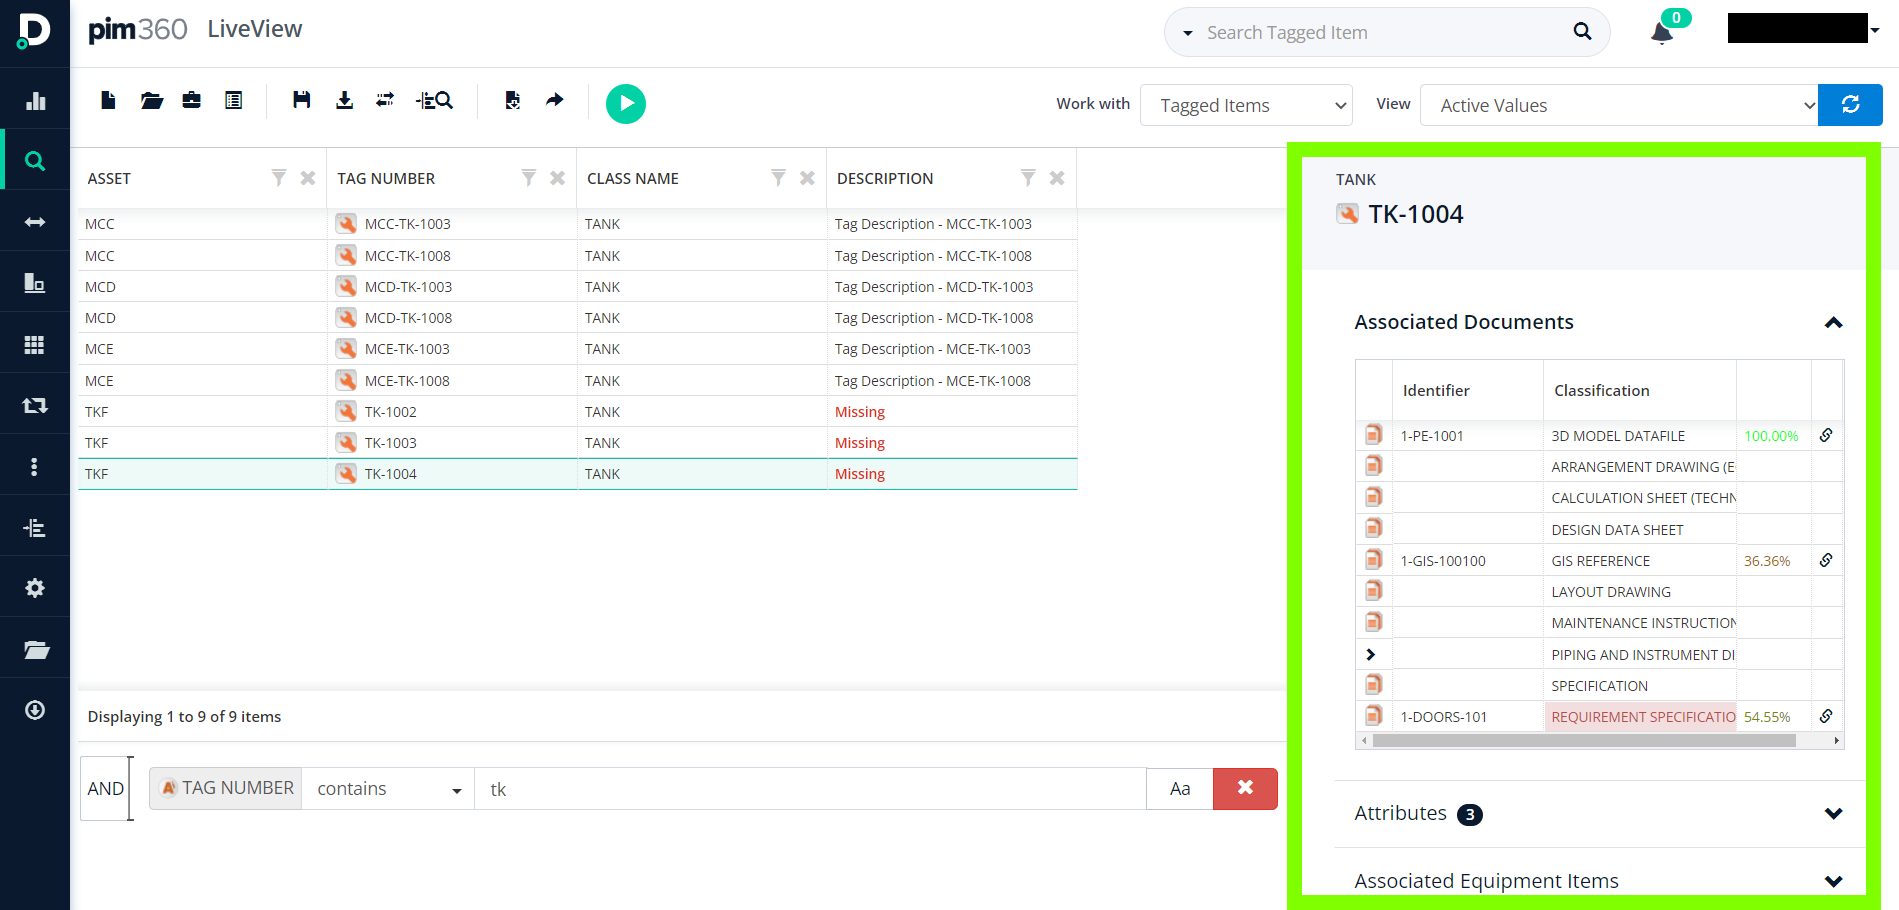Toggle the AND operator button

[105, 789]
